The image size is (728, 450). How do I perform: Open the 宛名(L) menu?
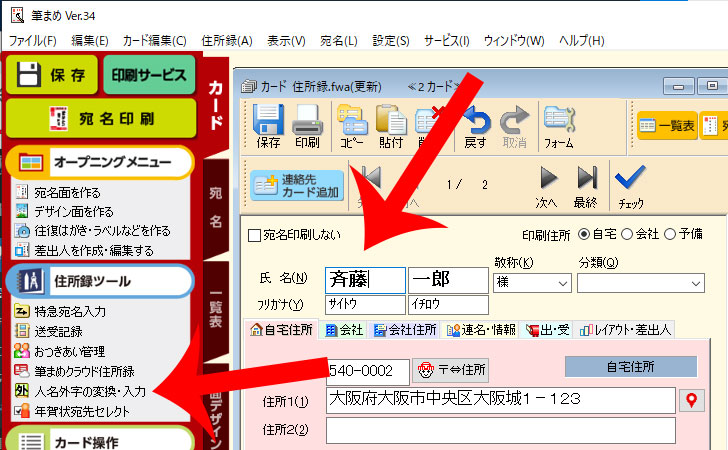[338, 41]
